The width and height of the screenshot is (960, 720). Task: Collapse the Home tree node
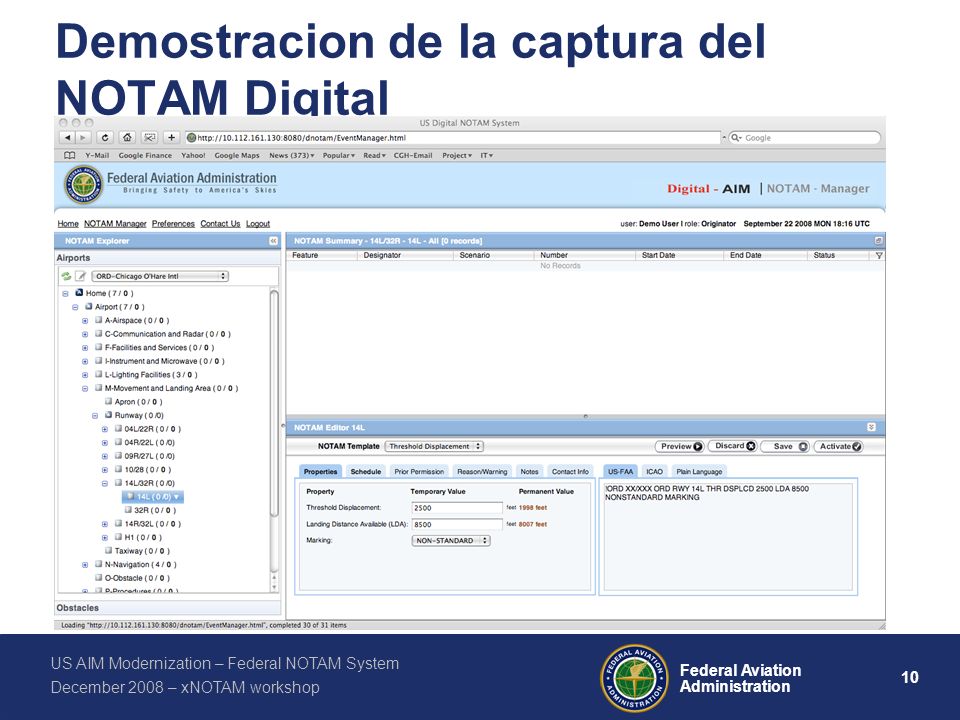pyautogui.click(x=66, y=294)
